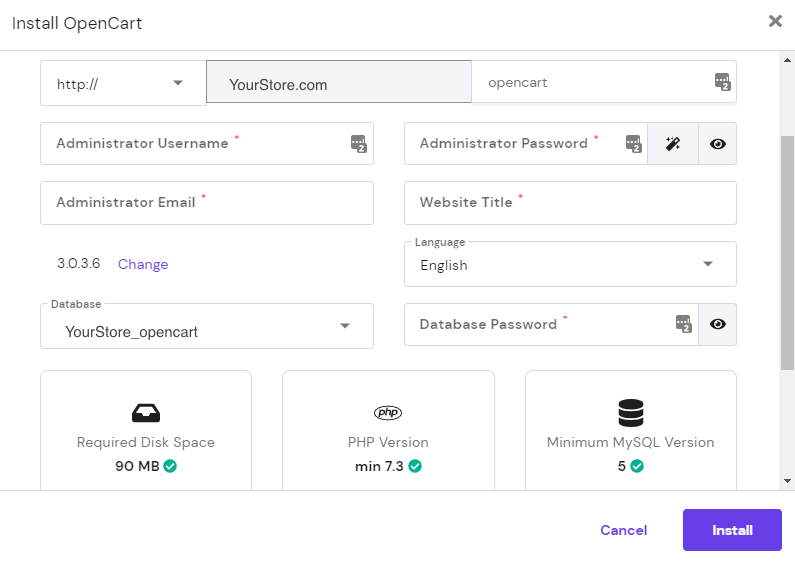Click password manager icon in Database Password field

click(684, 323)
